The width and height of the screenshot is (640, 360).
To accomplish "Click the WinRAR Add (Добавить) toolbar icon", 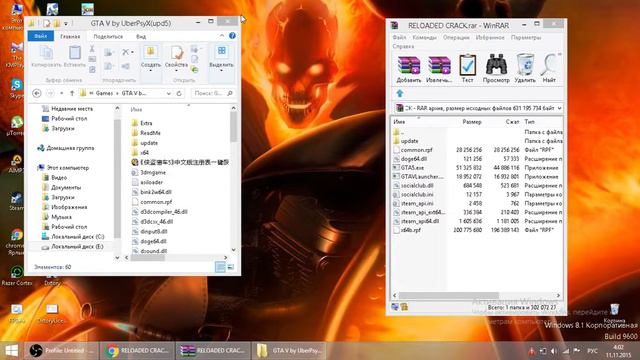I will (x=409, y=69).
